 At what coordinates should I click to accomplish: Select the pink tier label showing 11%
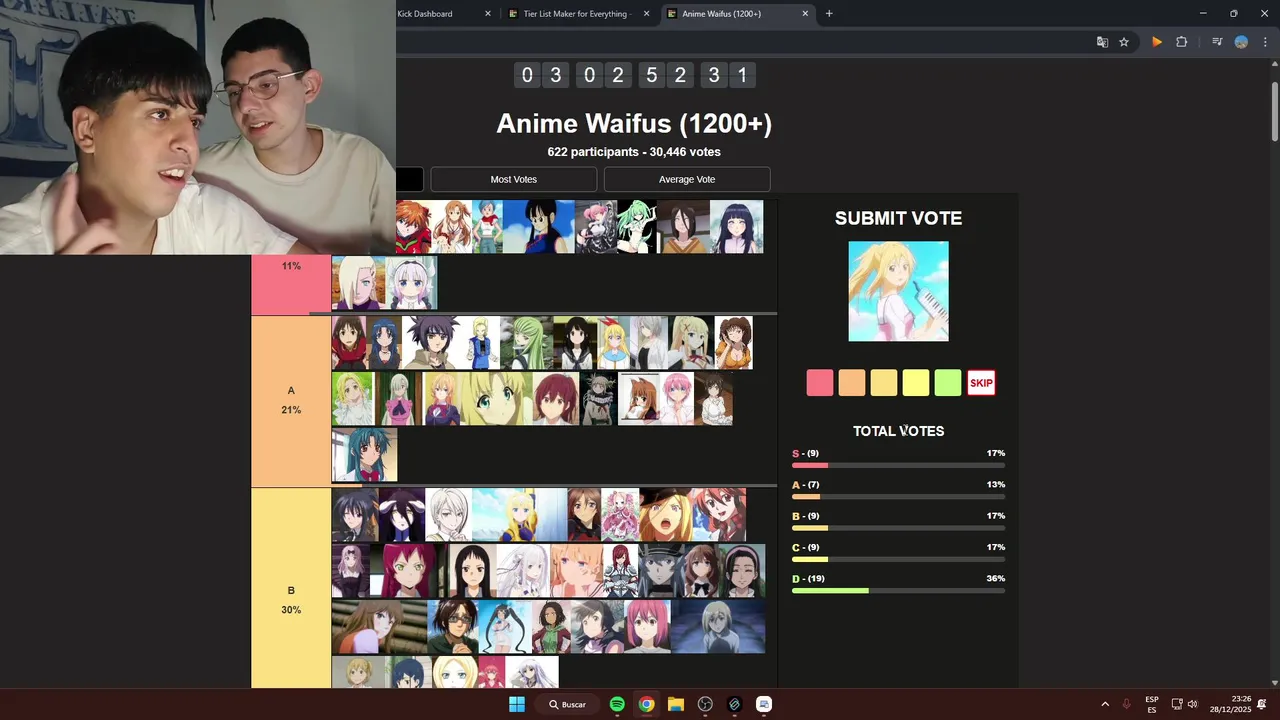click(291, 284)
